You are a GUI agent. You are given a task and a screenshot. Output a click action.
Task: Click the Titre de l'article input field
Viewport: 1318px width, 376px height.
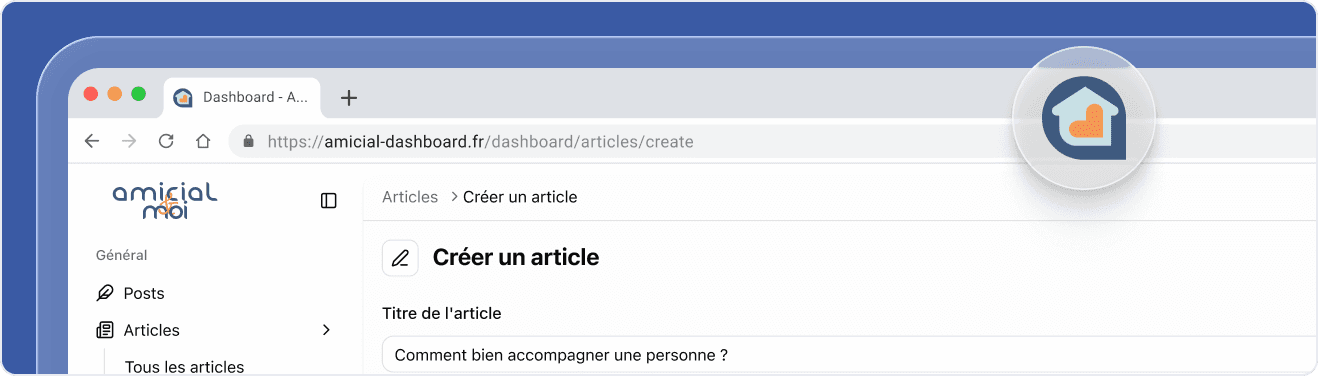(849, 355)
